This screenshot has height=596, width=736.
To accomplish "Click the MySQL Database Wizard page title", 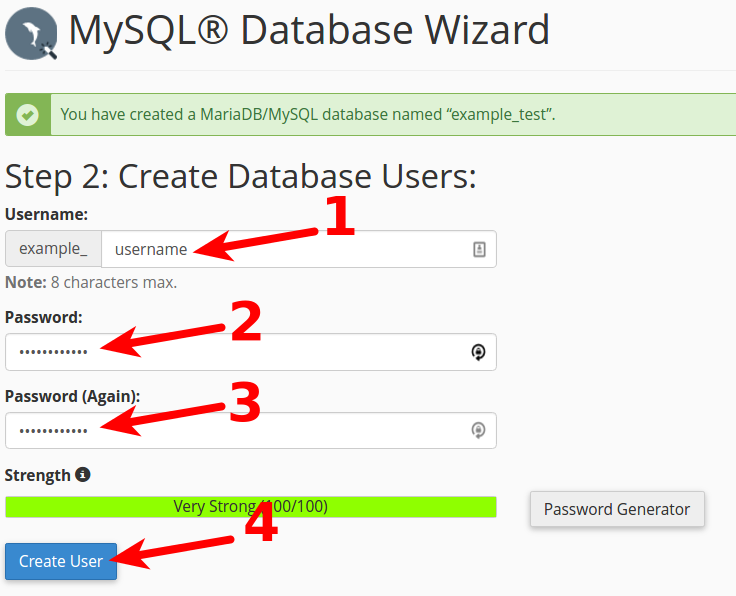I will [309, 32].
